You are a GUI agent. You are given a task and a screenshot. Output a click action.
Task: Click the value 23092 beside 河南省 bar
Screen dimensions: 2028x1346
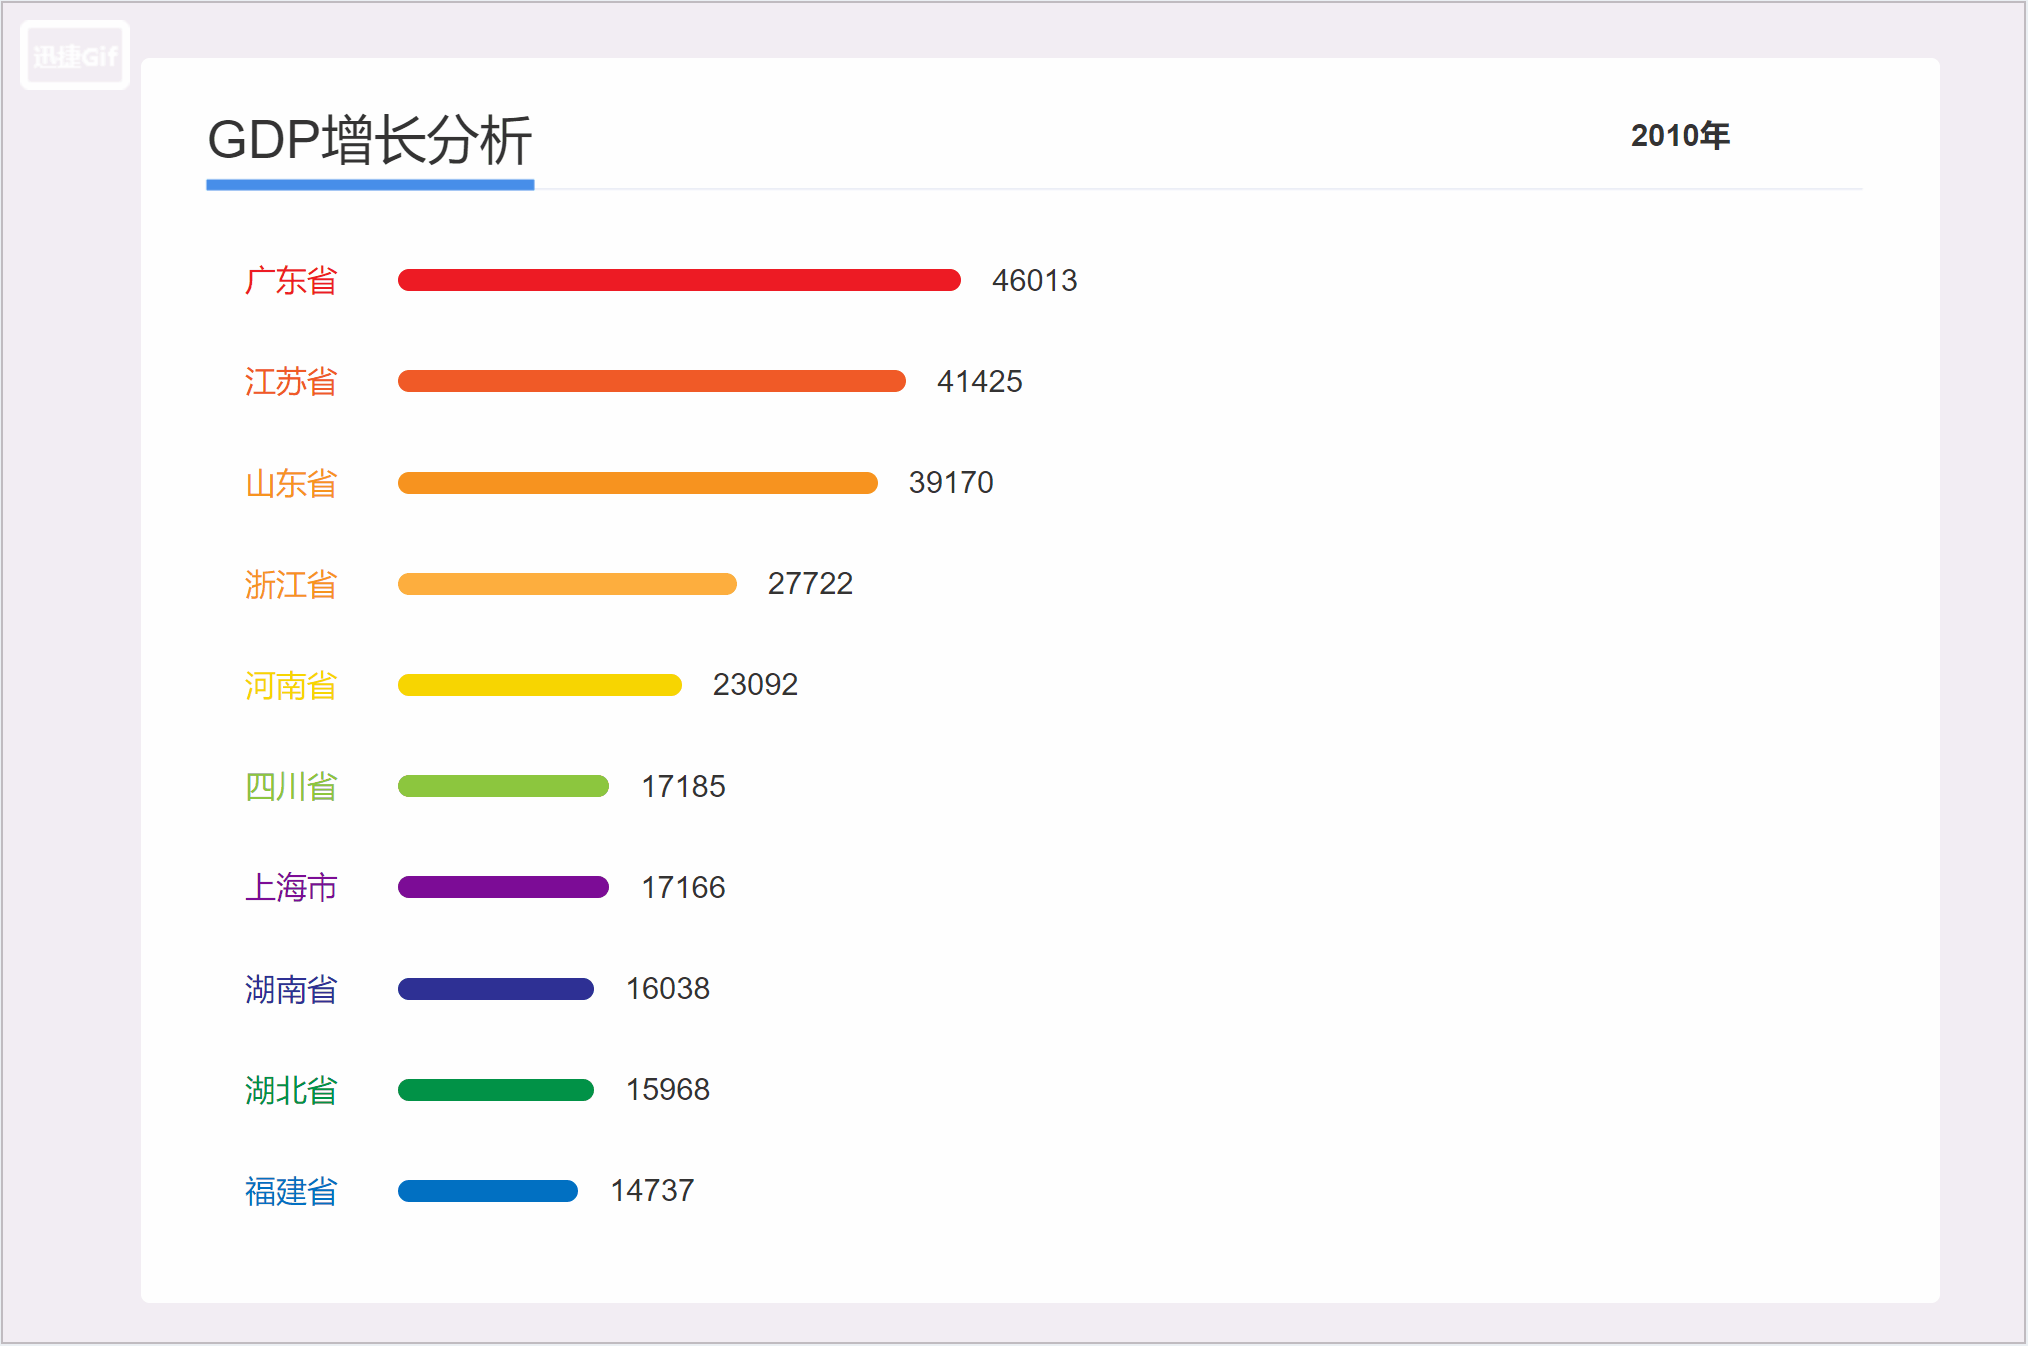756,685
